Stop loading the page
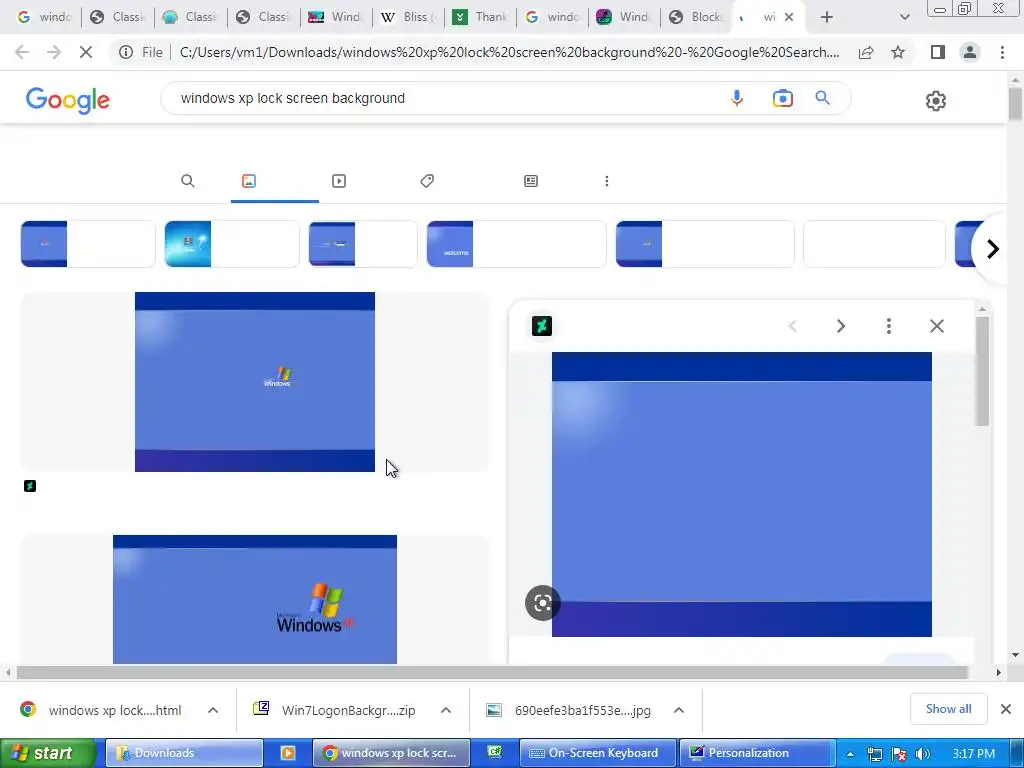 86,52
